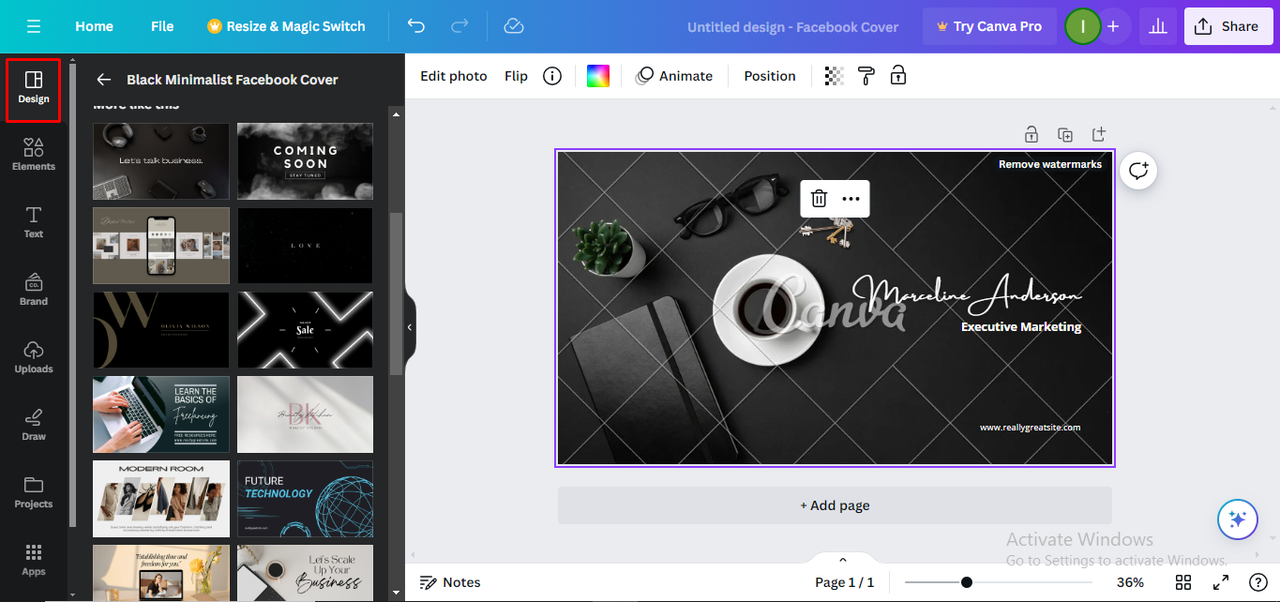Delete the selected image with trash icon
Screen dimensions: 1280x602
click(818, 199)
